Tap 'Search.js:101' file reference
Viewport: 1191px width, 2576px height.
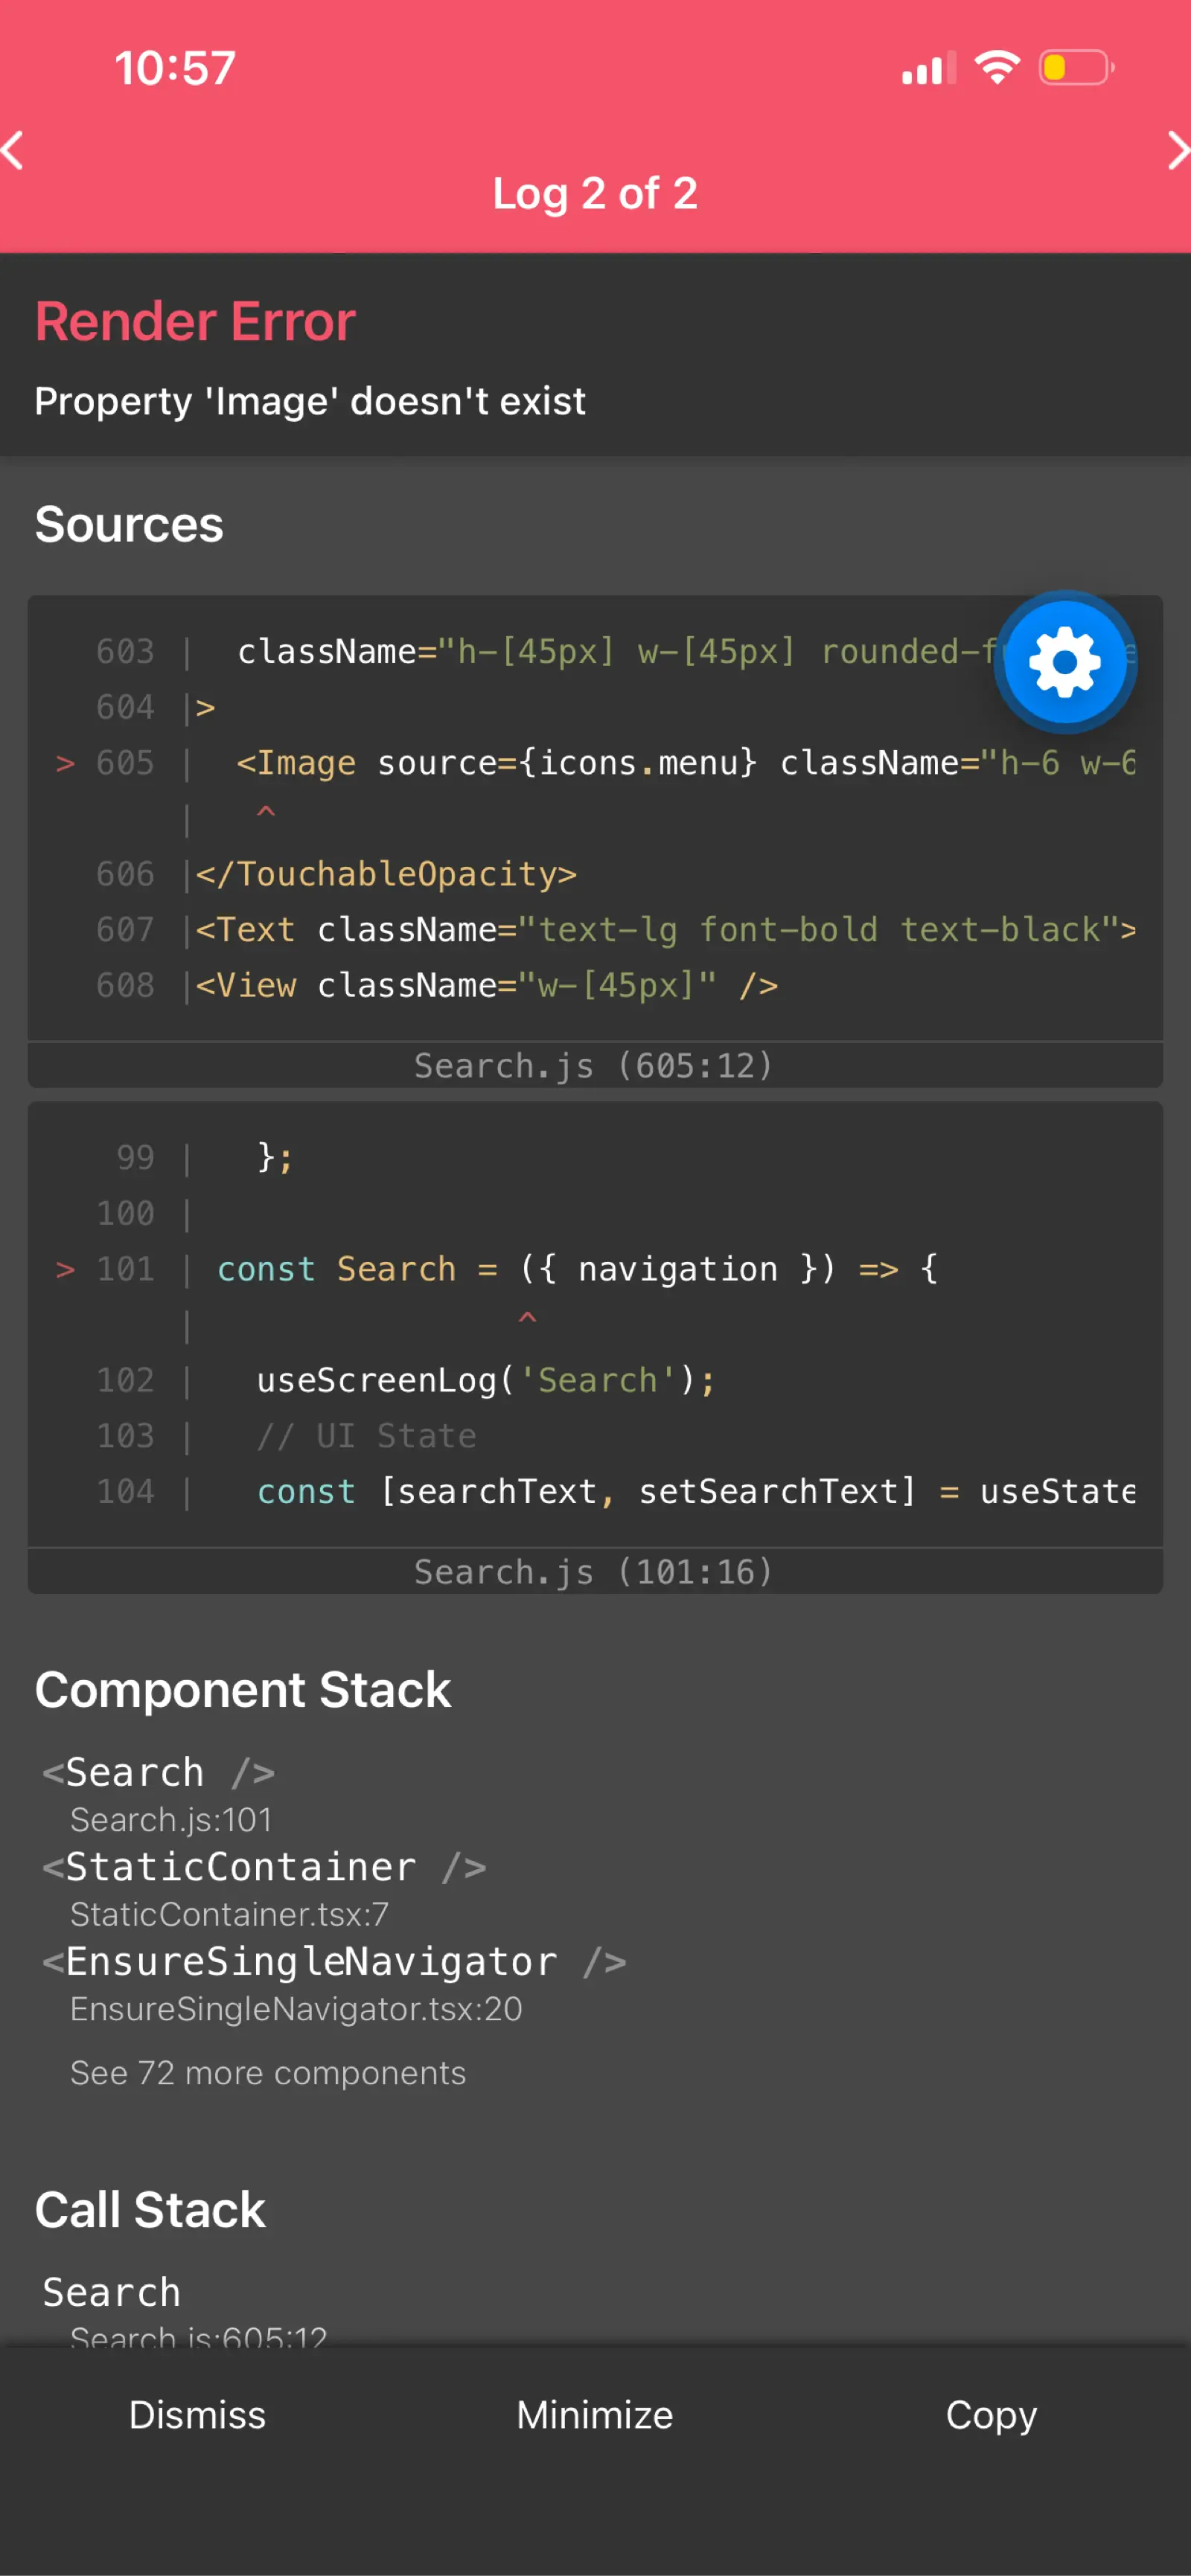tap(171, 1820)
